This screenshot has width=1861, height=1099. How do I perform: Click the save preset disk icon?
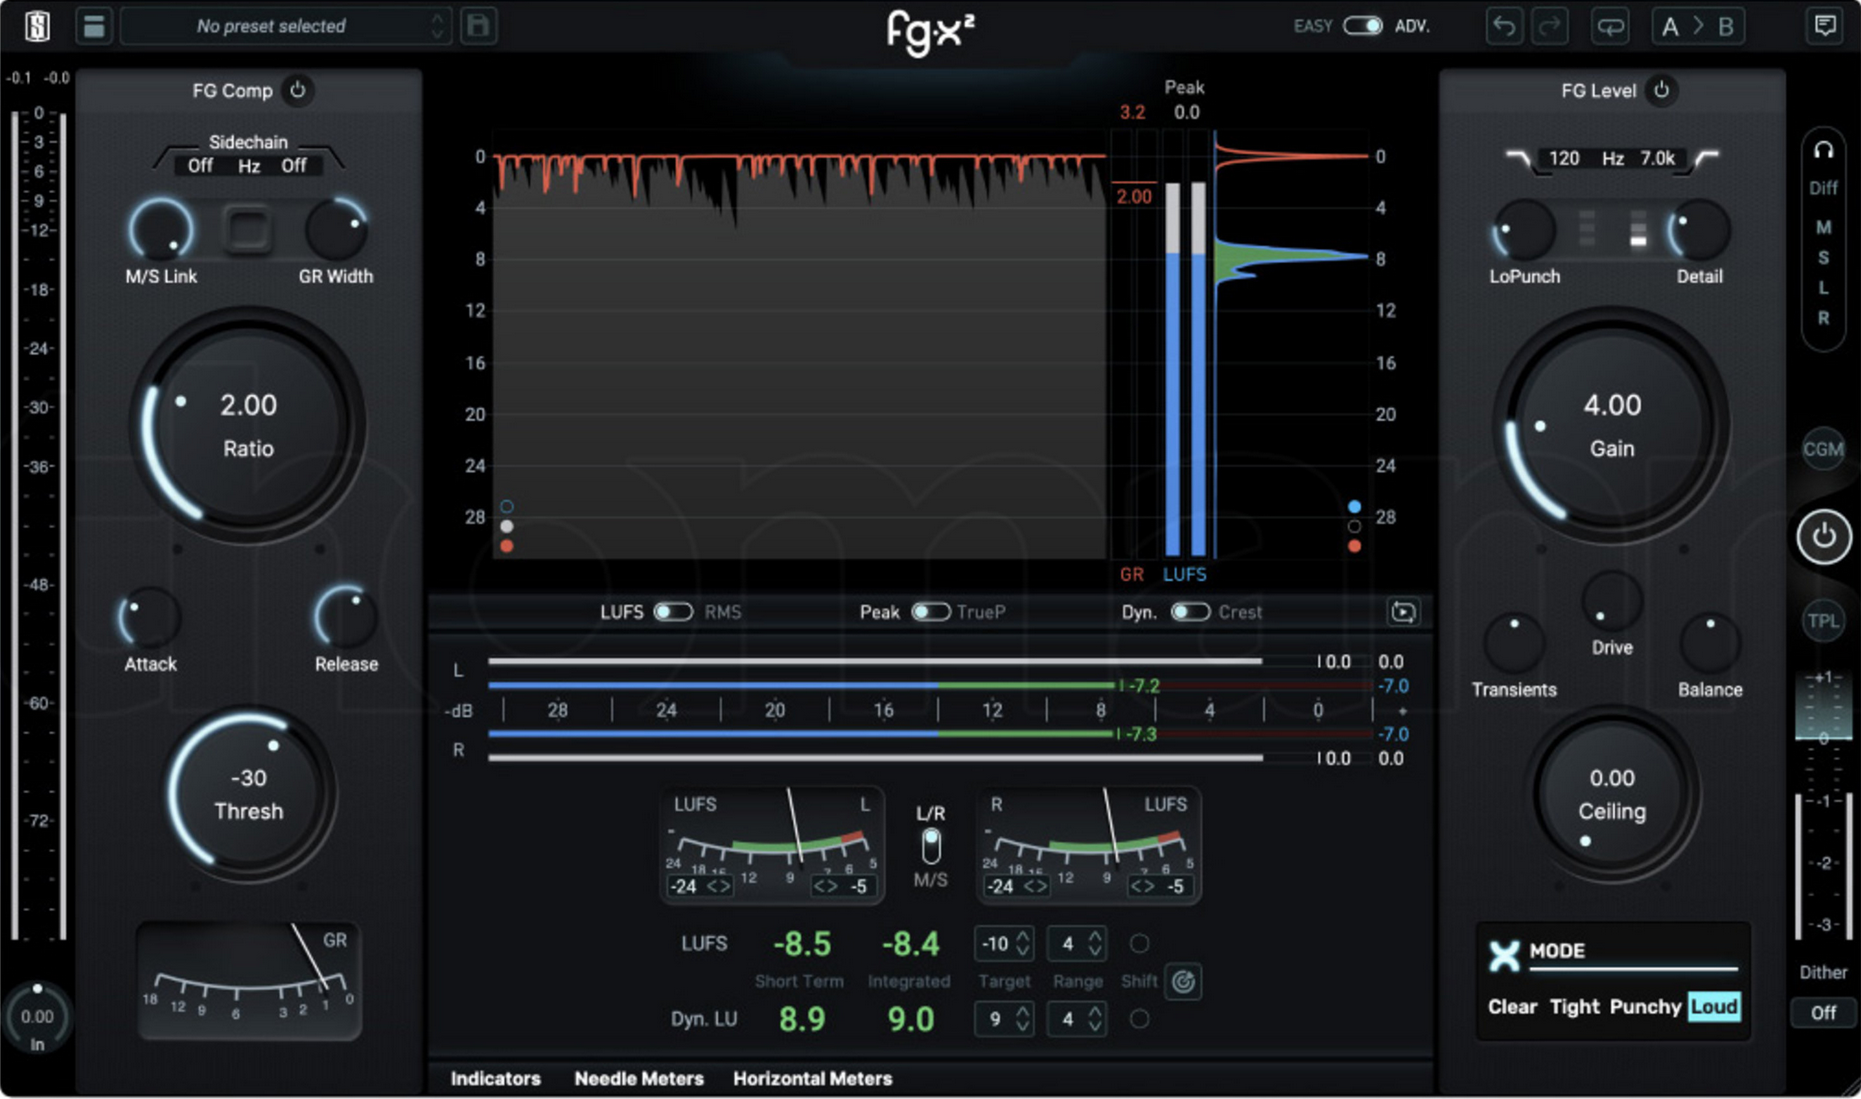478,26
